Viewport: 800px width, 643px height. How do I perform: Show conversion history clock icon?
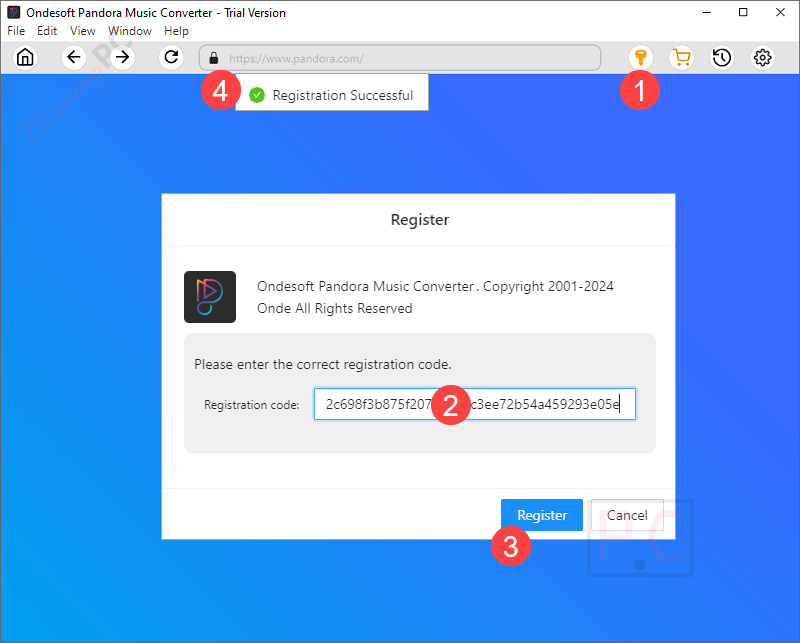pos(722,57)
